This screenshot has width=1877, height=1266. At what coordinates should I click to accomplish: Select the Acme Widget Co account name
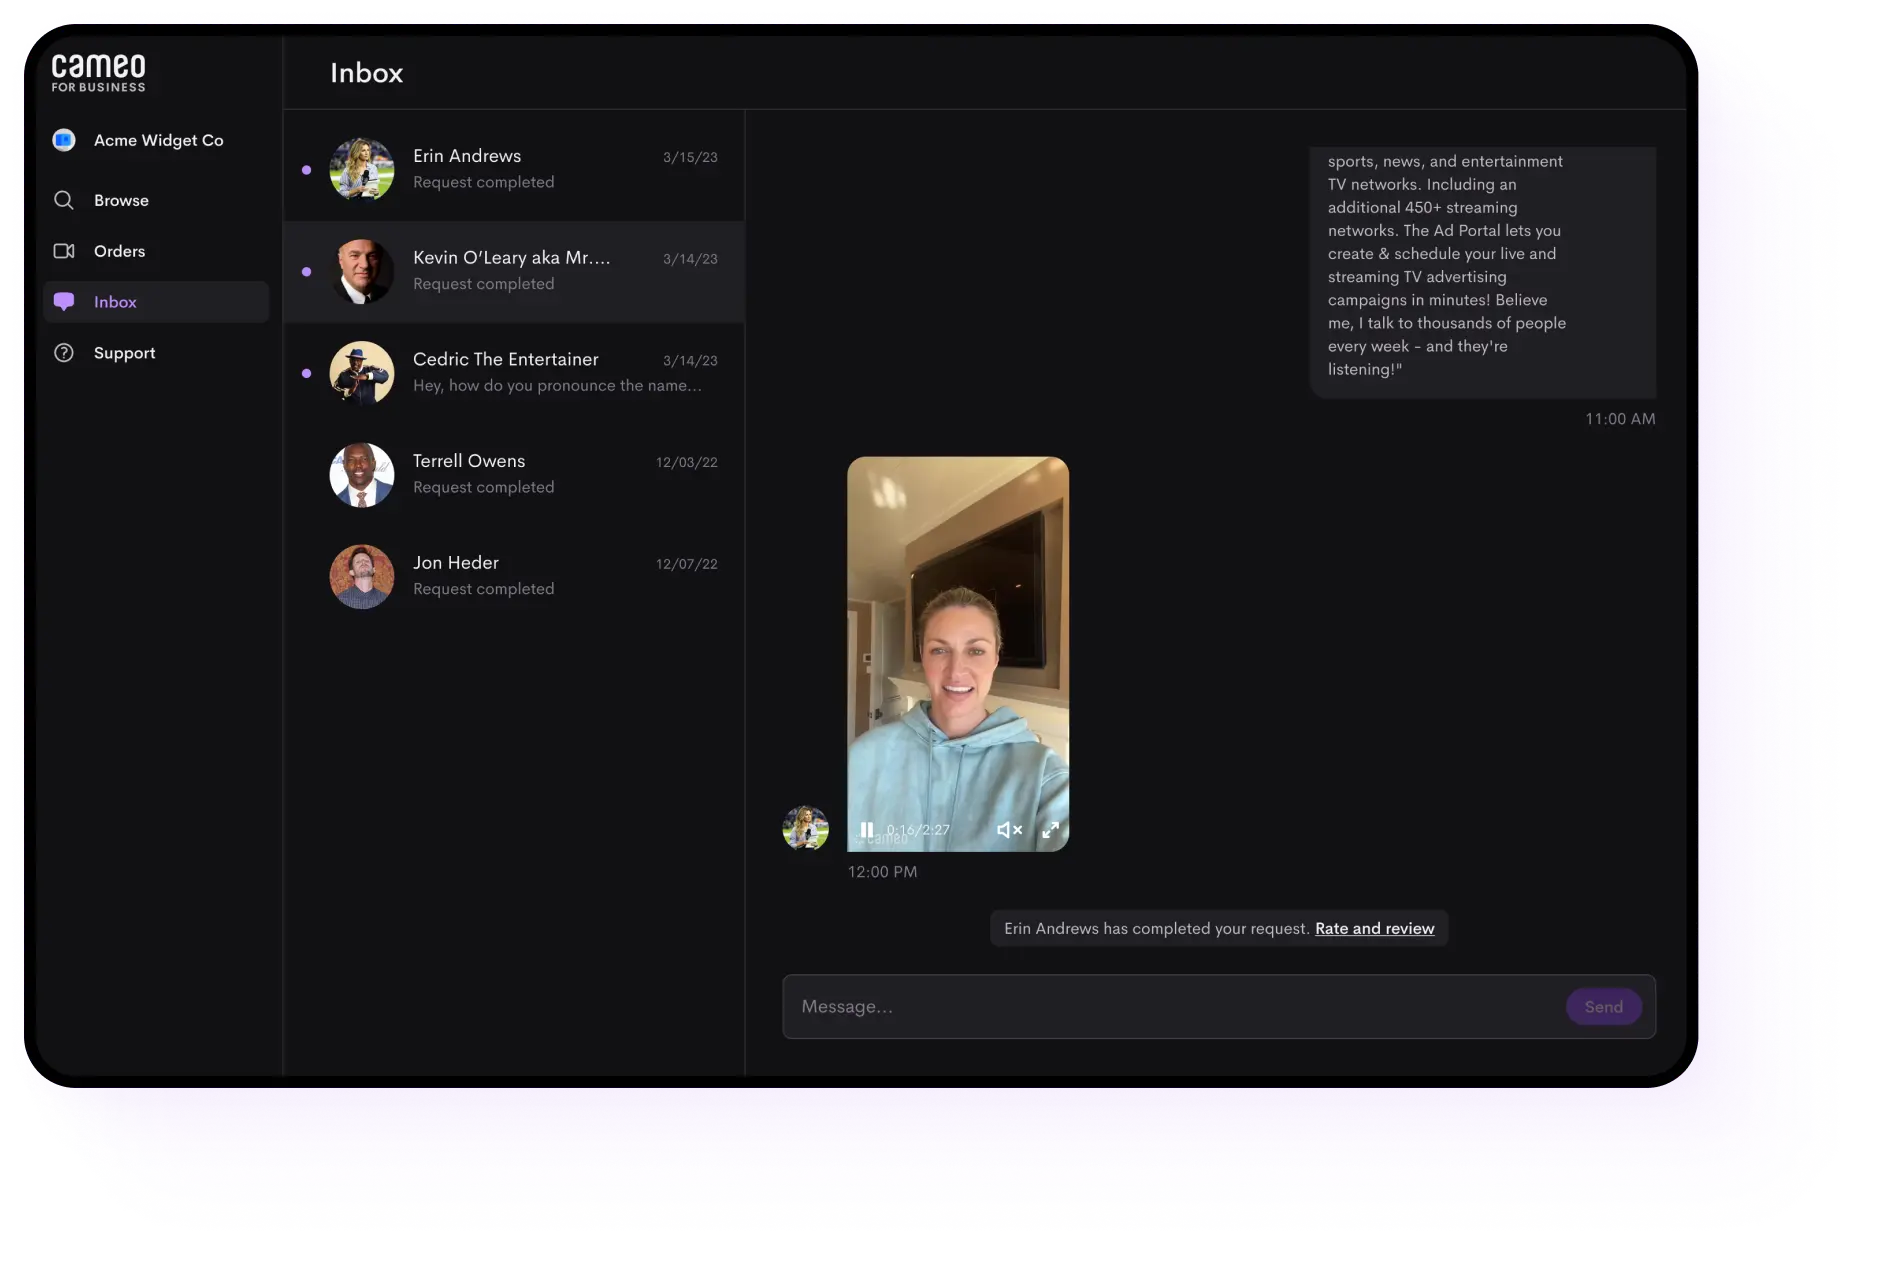pyautogui.click(x=159, y=140)
